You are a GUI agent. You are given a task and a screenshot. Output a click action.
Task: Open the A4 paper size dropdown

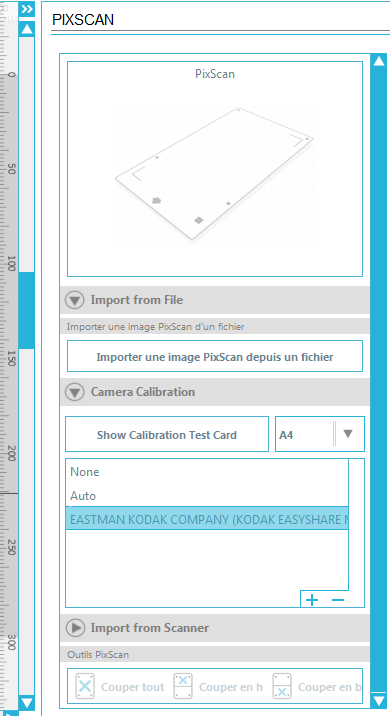[320, 434]
